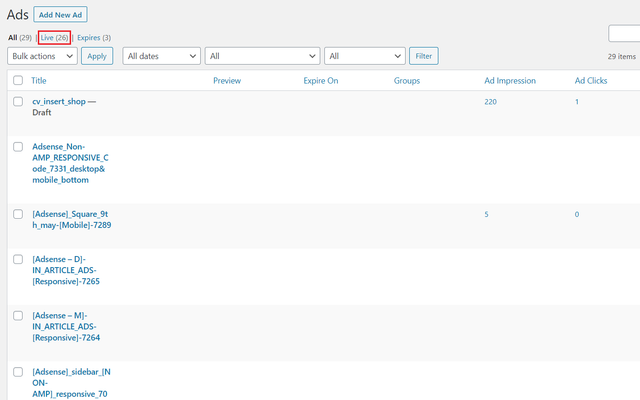
Task: Switch to Expires (3) ads filter
Action: (94, 38)
